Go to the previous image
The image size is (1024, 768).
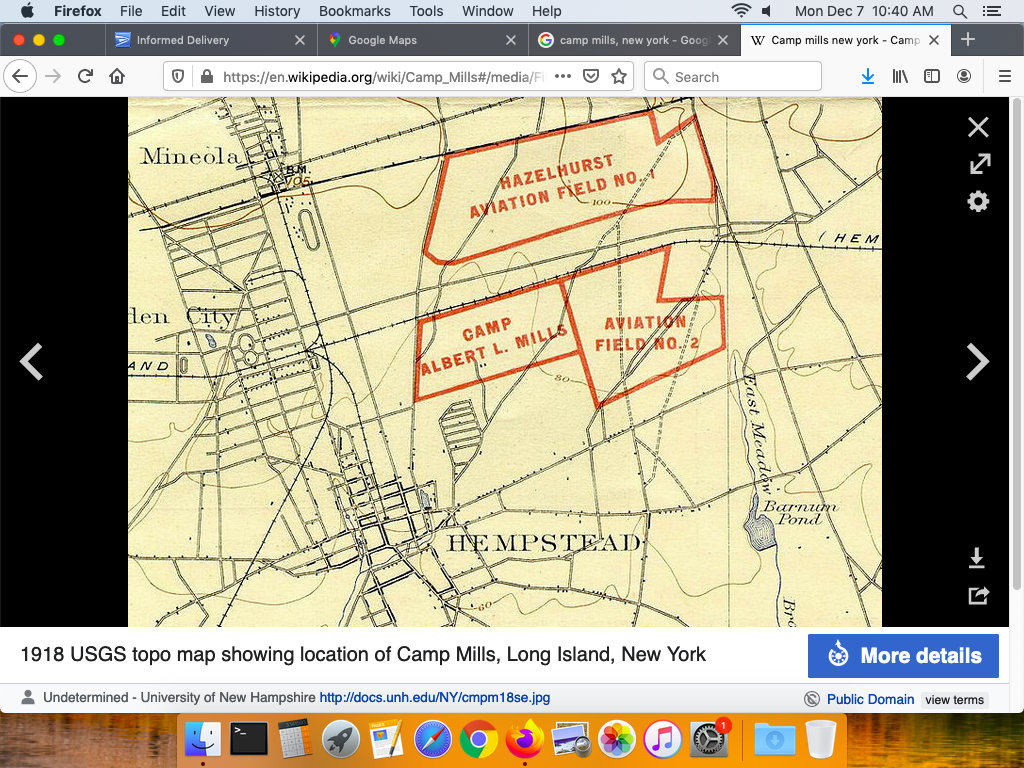[x=32, y=362]
